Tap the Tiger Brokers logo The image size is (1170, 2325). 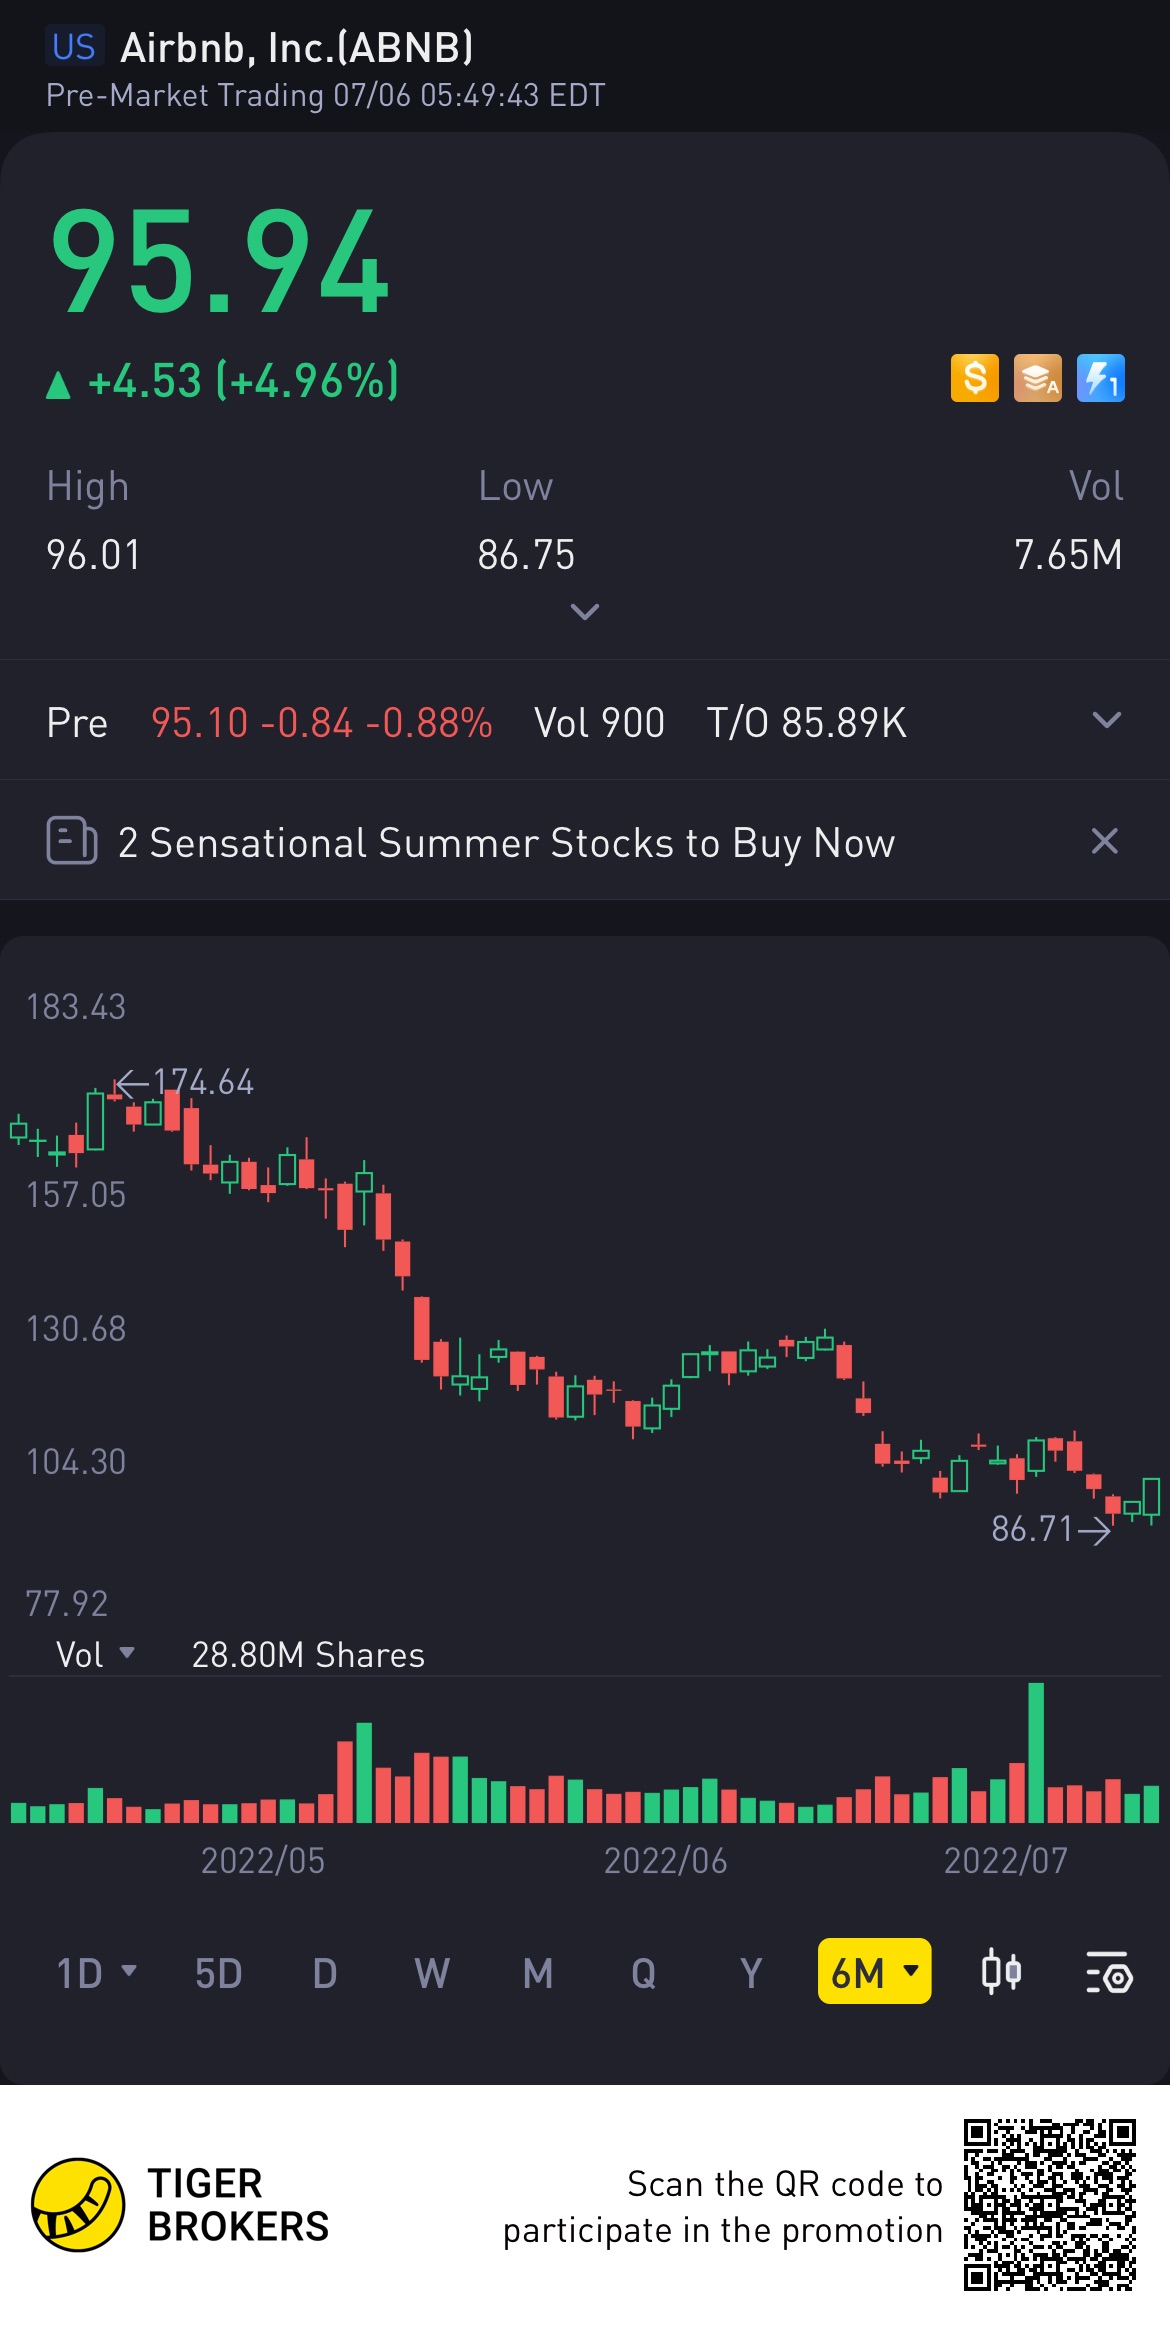(78, 2204)
